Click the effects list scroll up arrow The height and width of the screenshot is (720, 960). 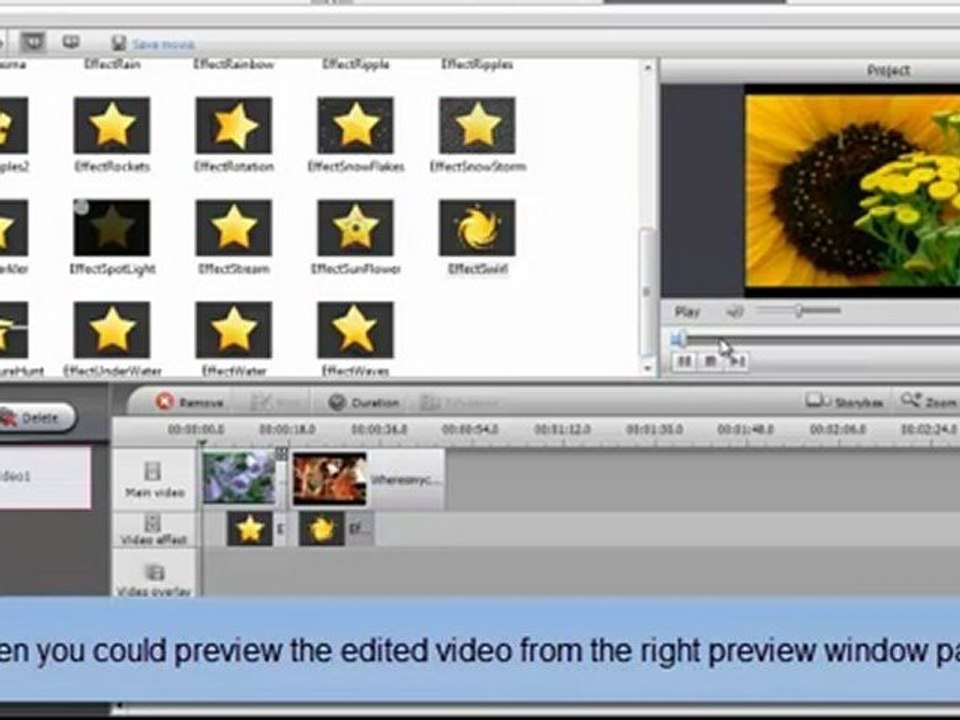pyautogui.click(x=647, y=67)
